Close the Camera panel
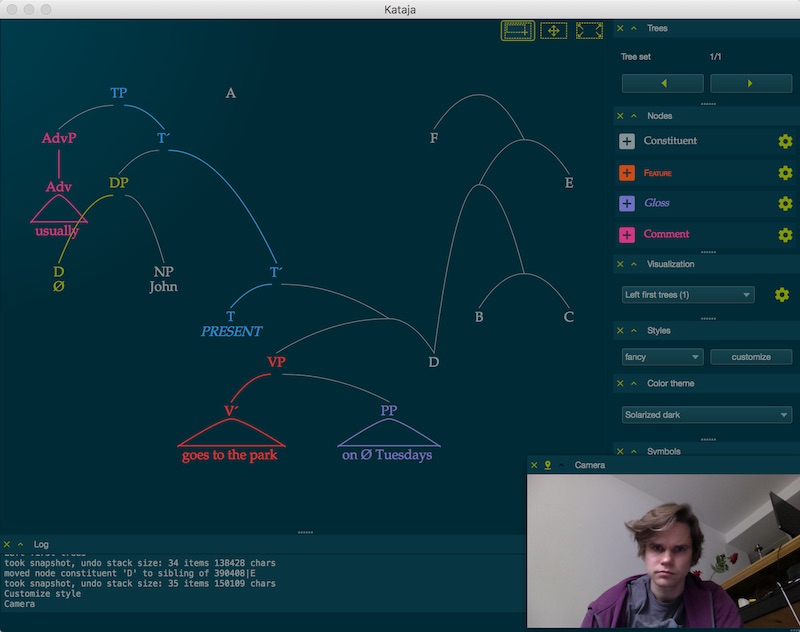Viewport: 800px width, 632px height. pos(534,465)
